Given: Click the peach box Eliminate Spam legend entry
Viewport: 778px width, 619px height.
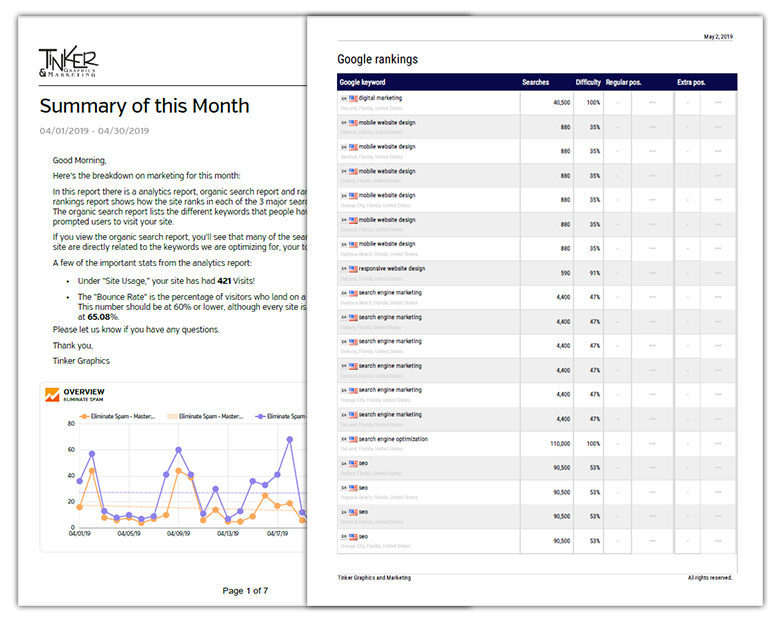Looking at the screenshot, I should (205, 417).
